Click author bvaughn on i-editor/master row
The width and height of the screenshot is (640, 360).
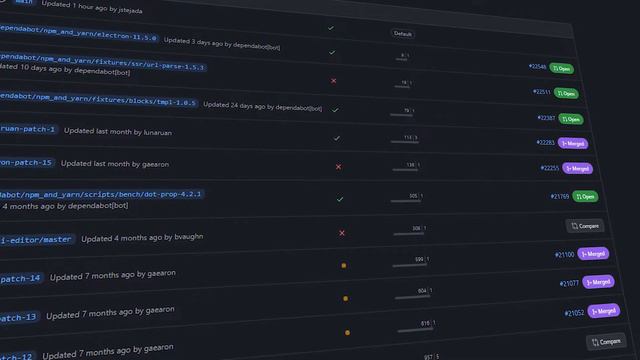click(x=189, y=236)
